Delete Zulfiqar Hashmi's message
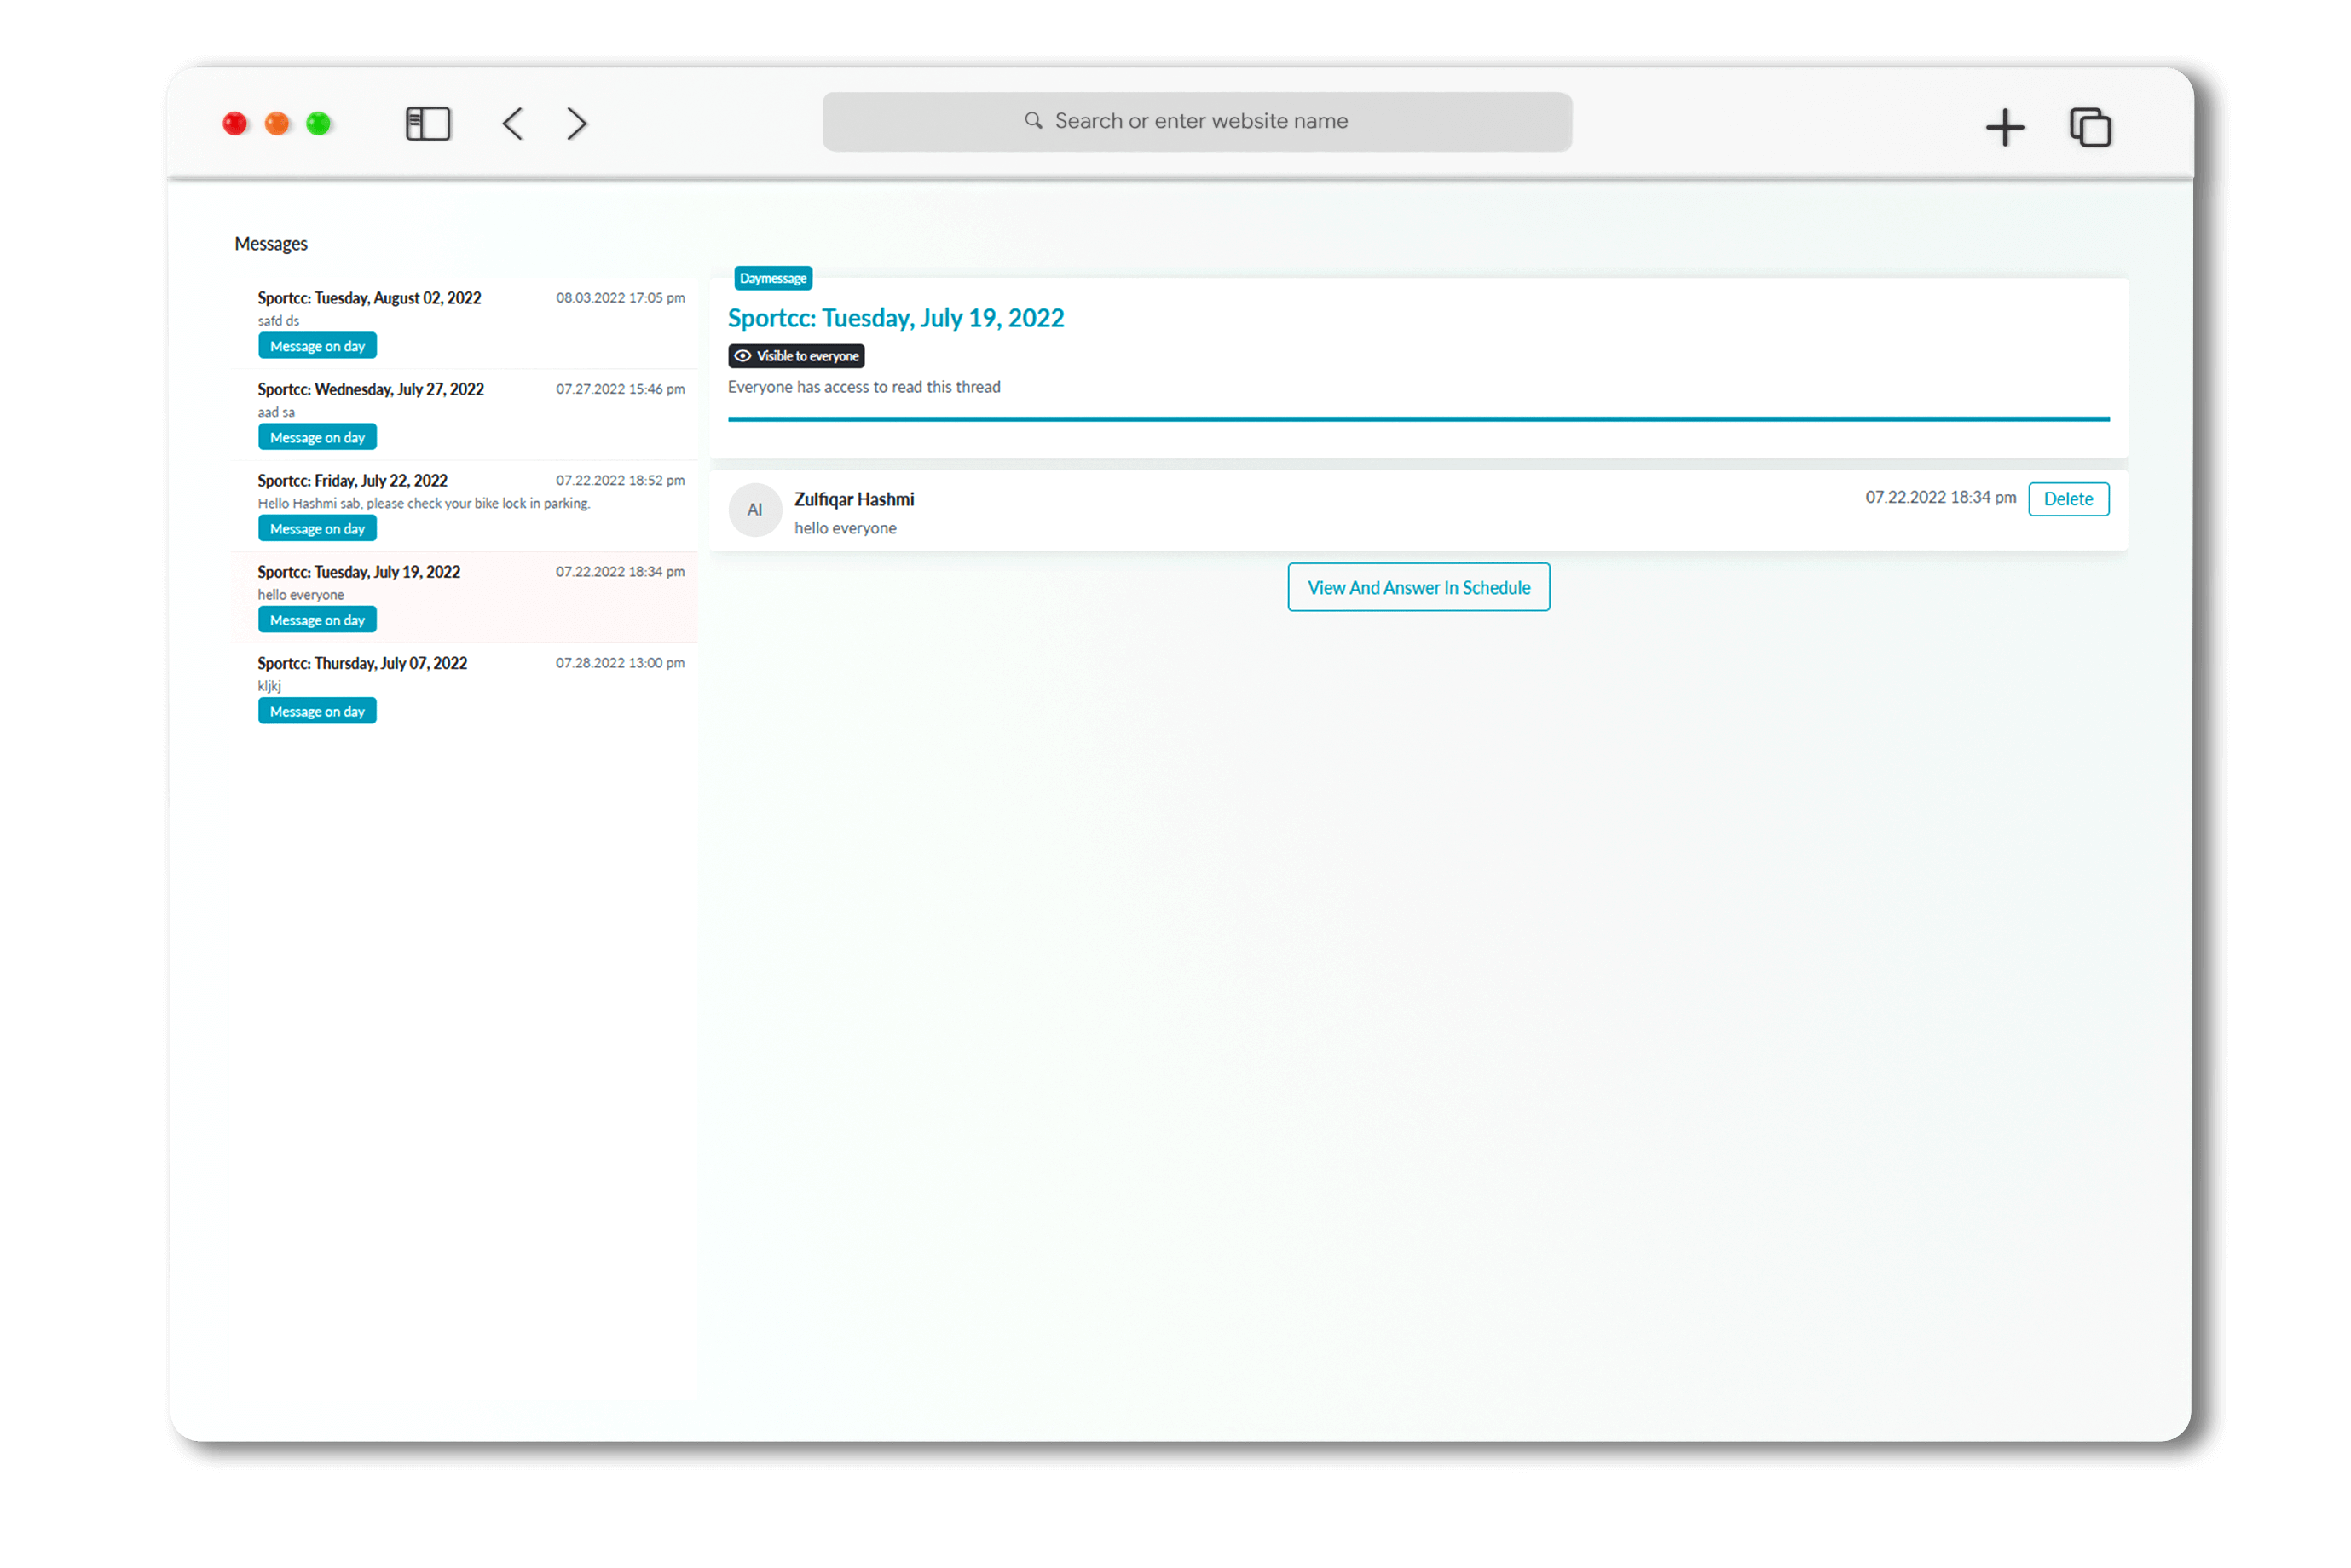The width and height of the screenshot is (2351, 1568). [x=2068, y=499]
